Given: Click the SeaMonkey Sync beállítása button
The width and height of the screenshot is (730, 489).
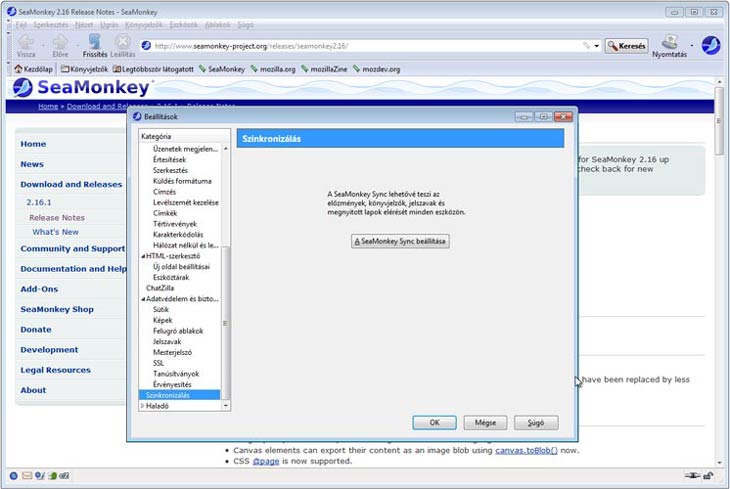Looking at the screenshot, I should pyautogui.click(x=401, y=241).
